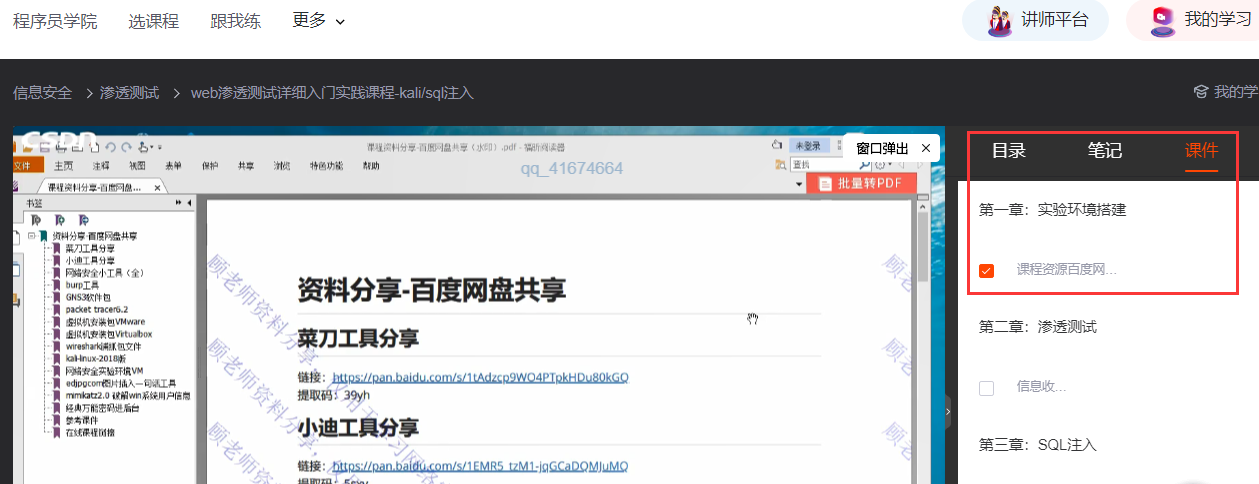This screenshot has height=484, width=1259.
Task: Click the 讲师平台 avatar icon
Action: click(1000, 20)
